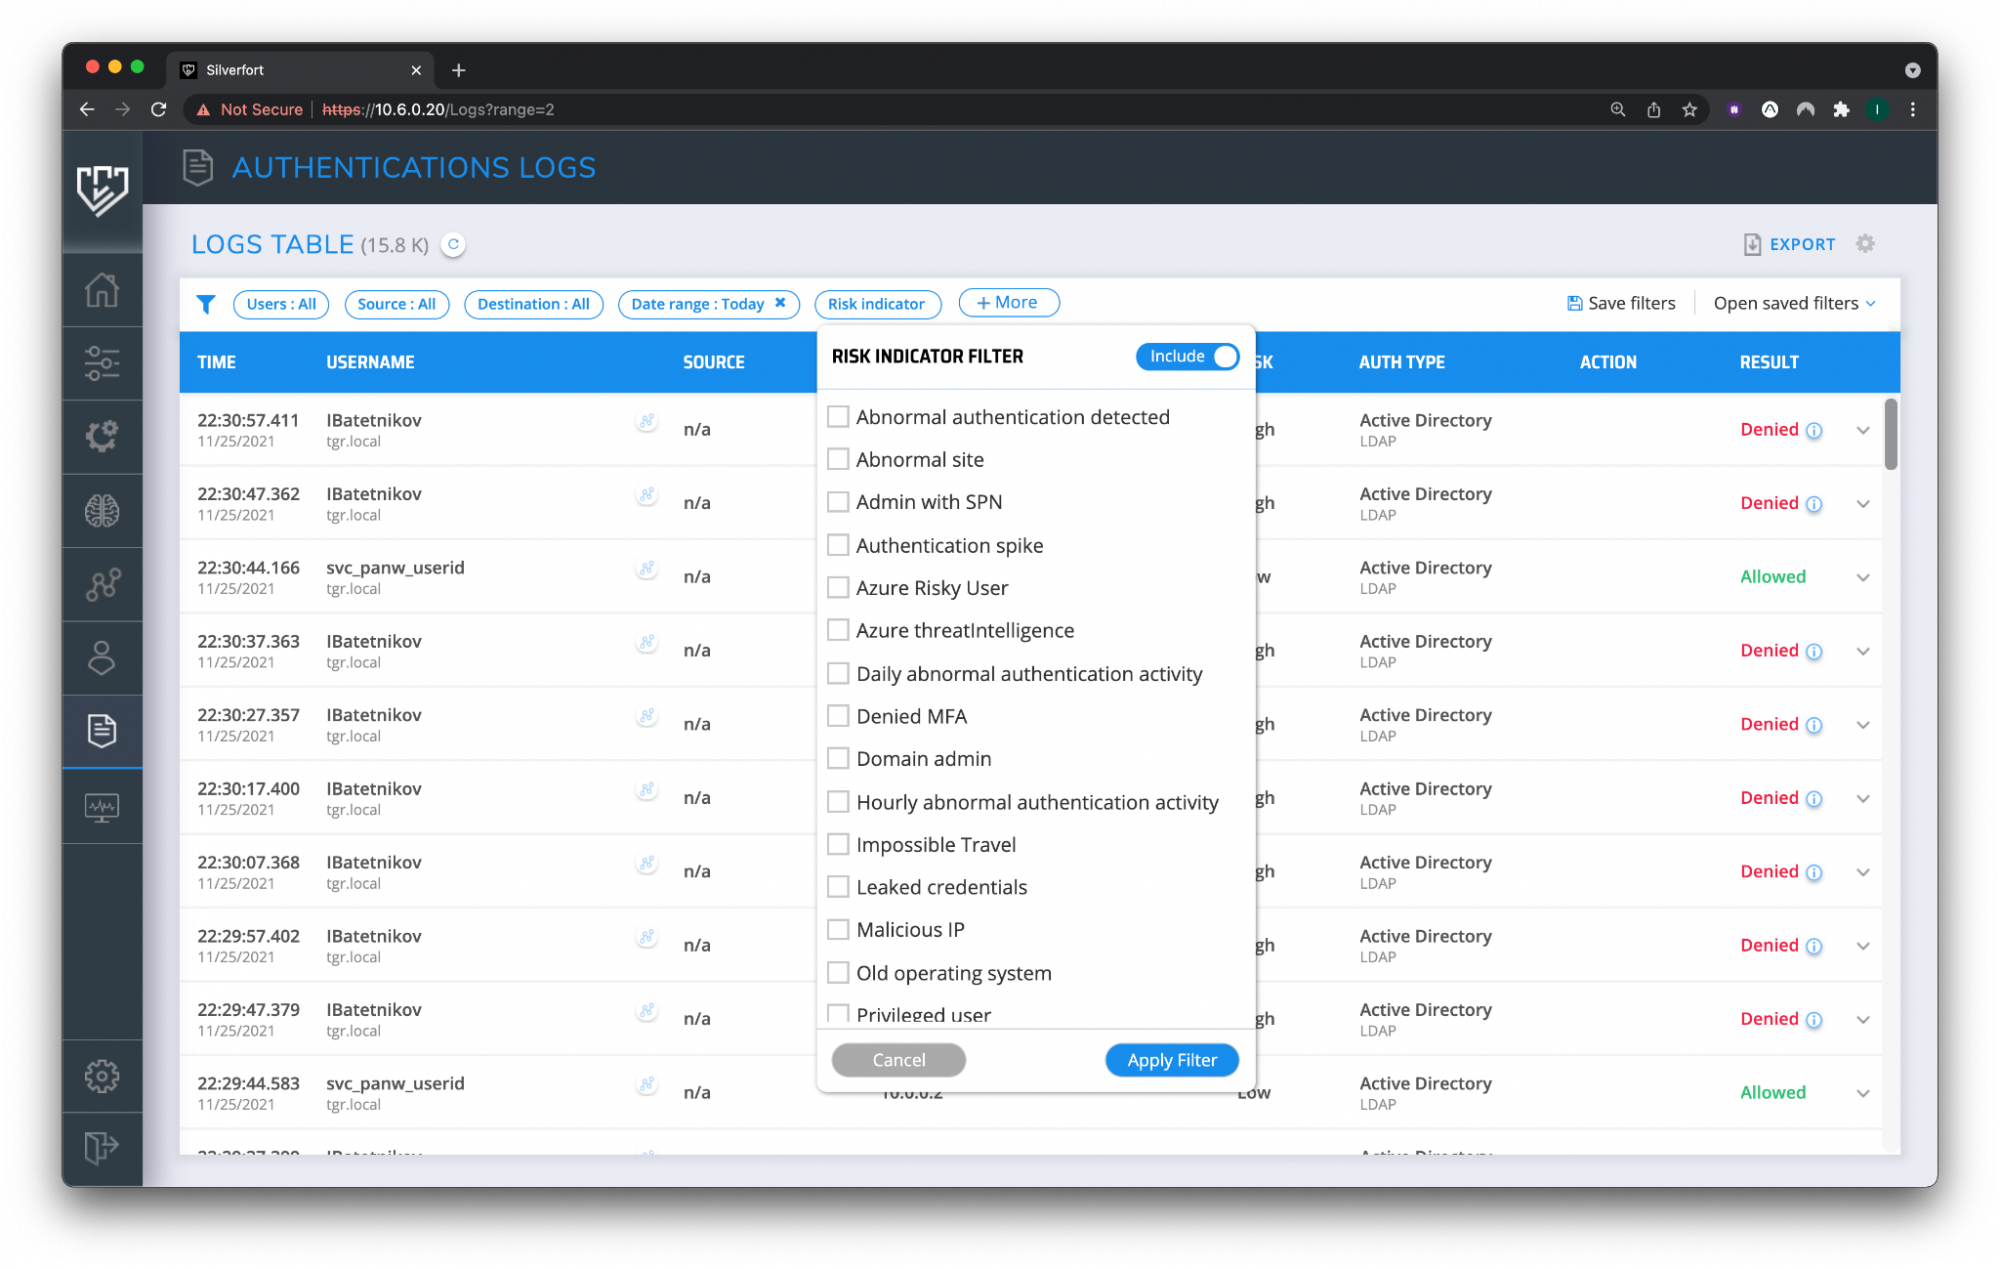Refresh the logs table
Screen dimensions: 2000x1269
click(453, 245)
